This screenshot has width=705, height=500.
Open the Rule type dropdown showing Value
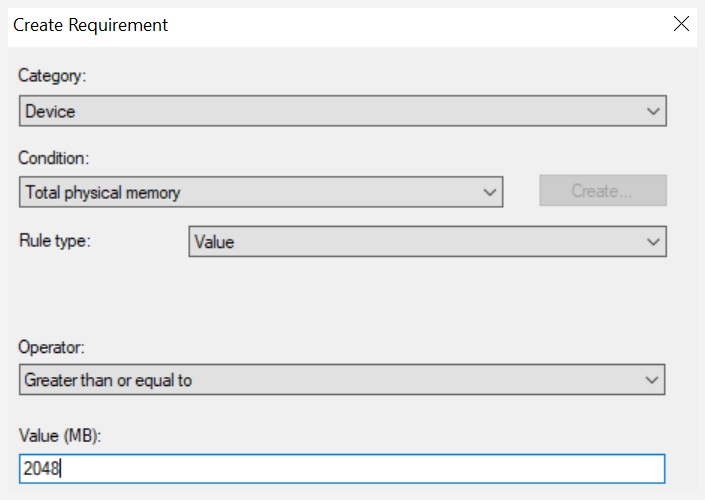point(428,241)
